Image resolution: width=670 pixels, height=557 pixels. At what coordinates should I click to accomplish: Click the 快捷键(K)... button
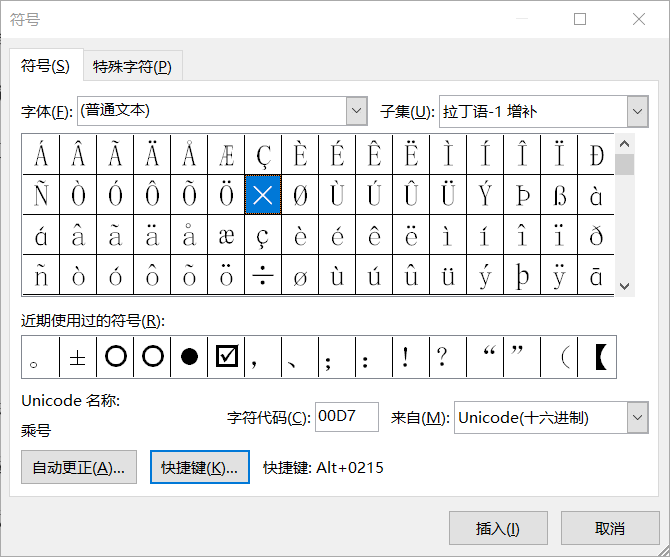[x=200, y=467]
